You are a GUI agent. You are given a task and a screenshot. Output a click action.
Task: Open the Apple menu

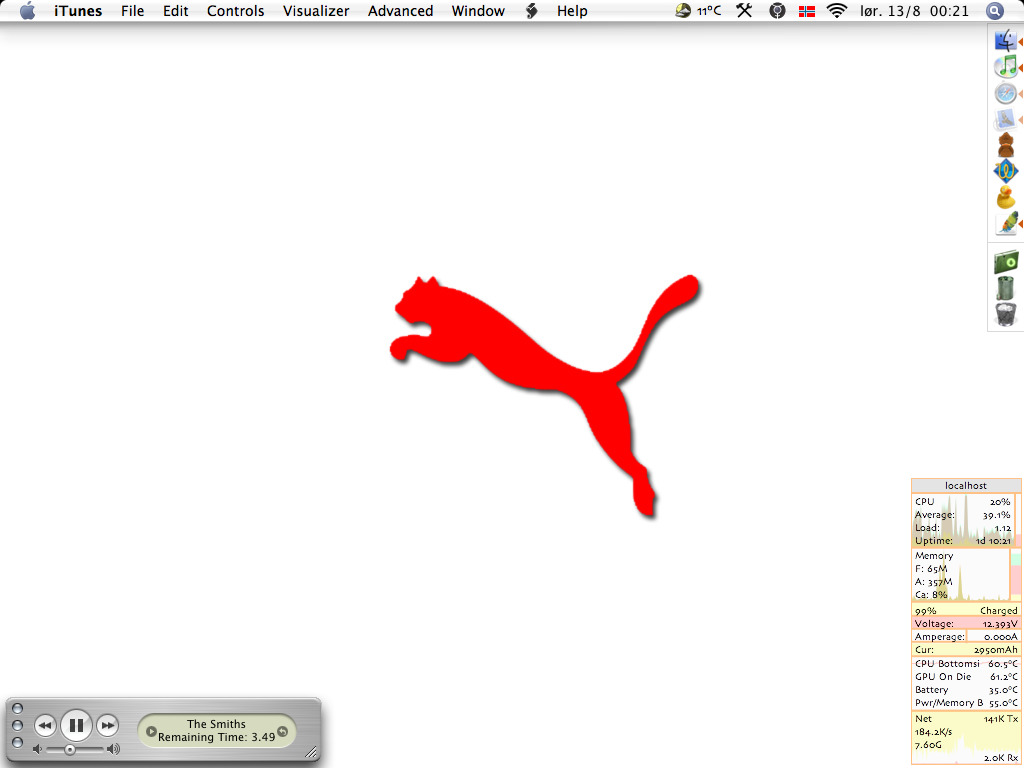coord(27,11)
